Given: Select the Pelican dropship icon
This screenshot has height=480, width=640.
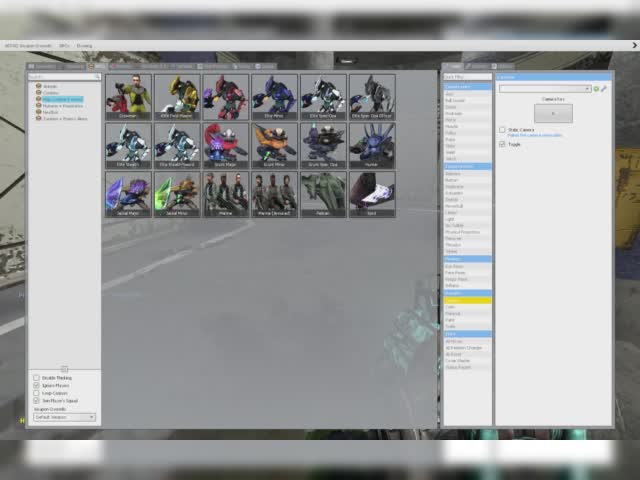Looking at the screenshot, I should click(x=323, y=194).
